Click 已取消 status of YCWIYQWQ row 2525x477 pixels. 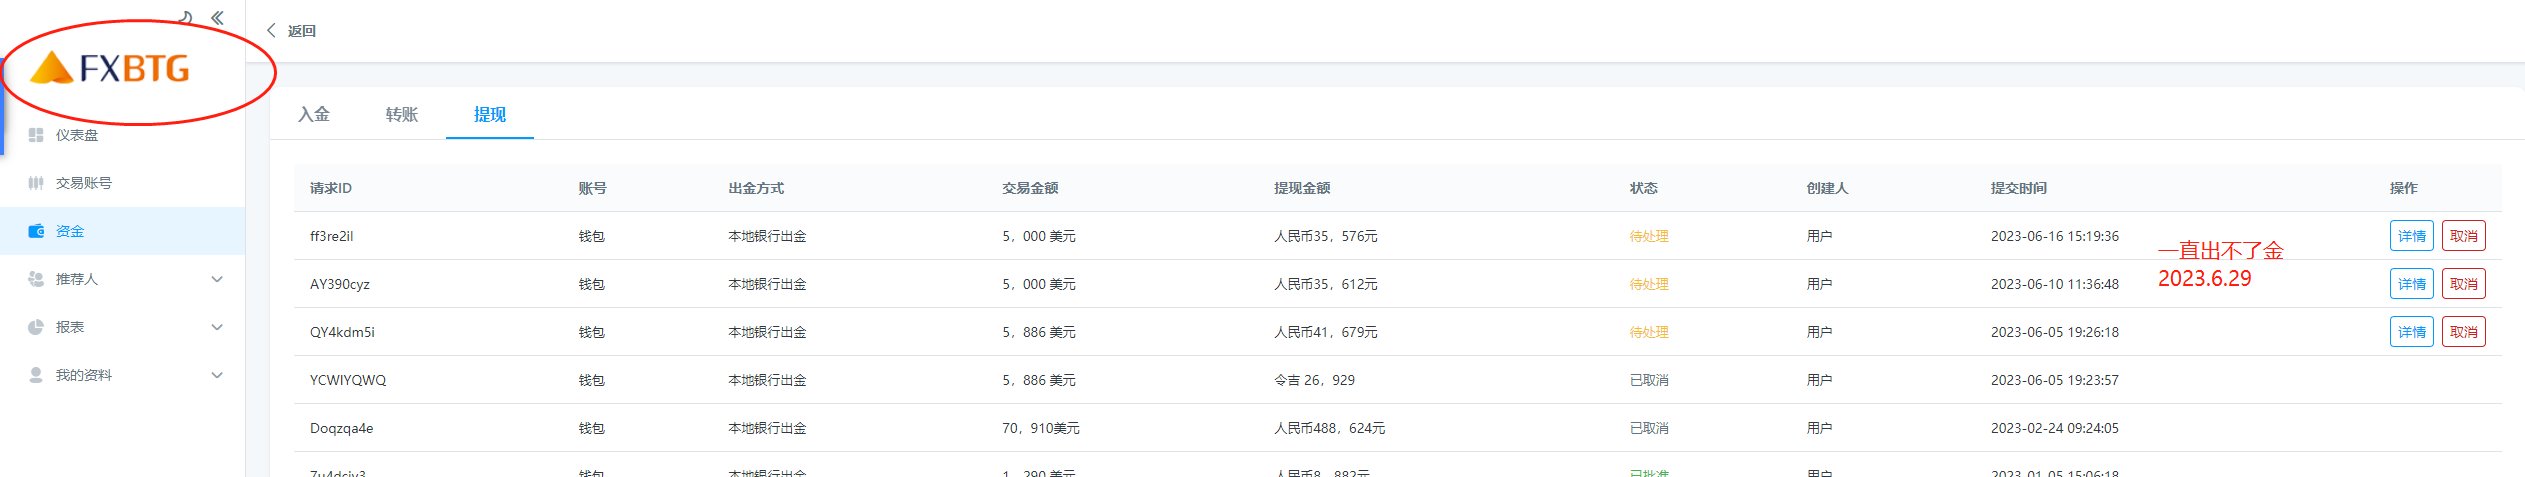point(1649,380)
